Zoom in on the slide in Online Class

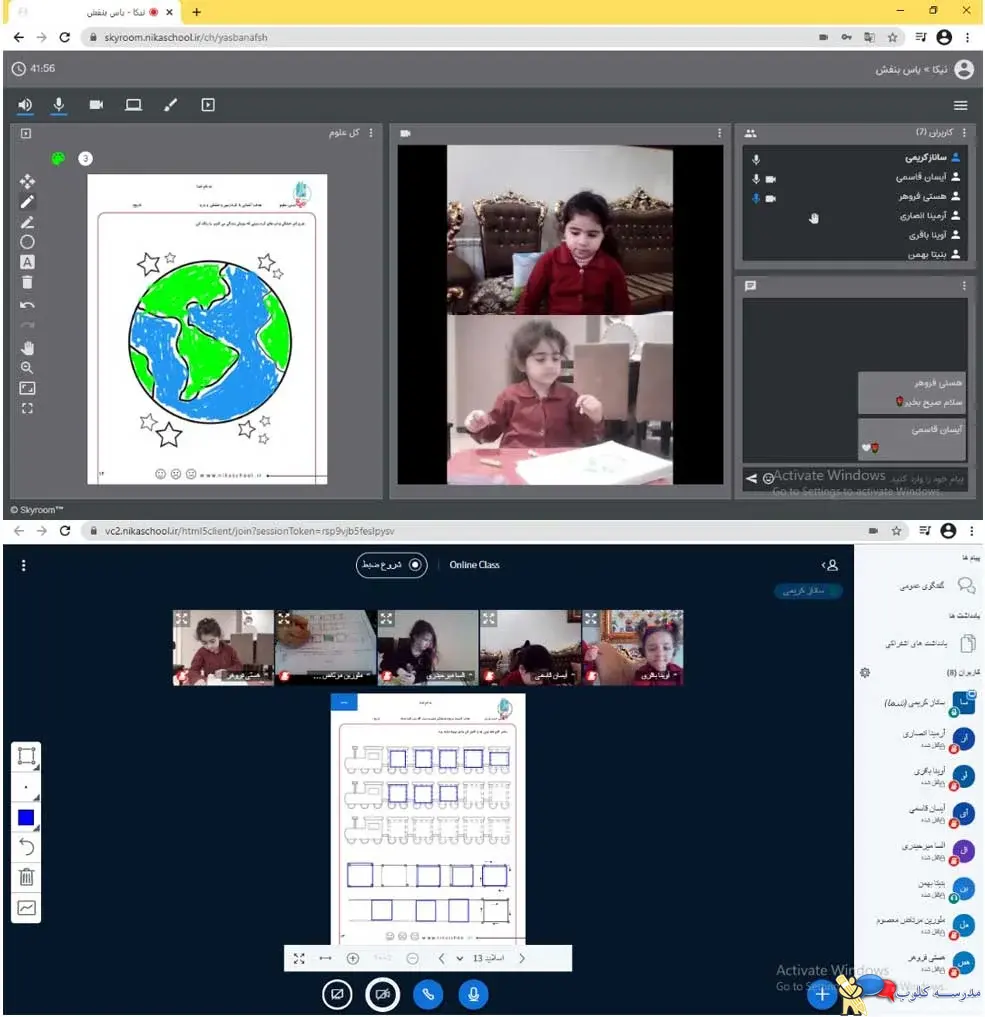pyautogui.click(x=353, y=959)
